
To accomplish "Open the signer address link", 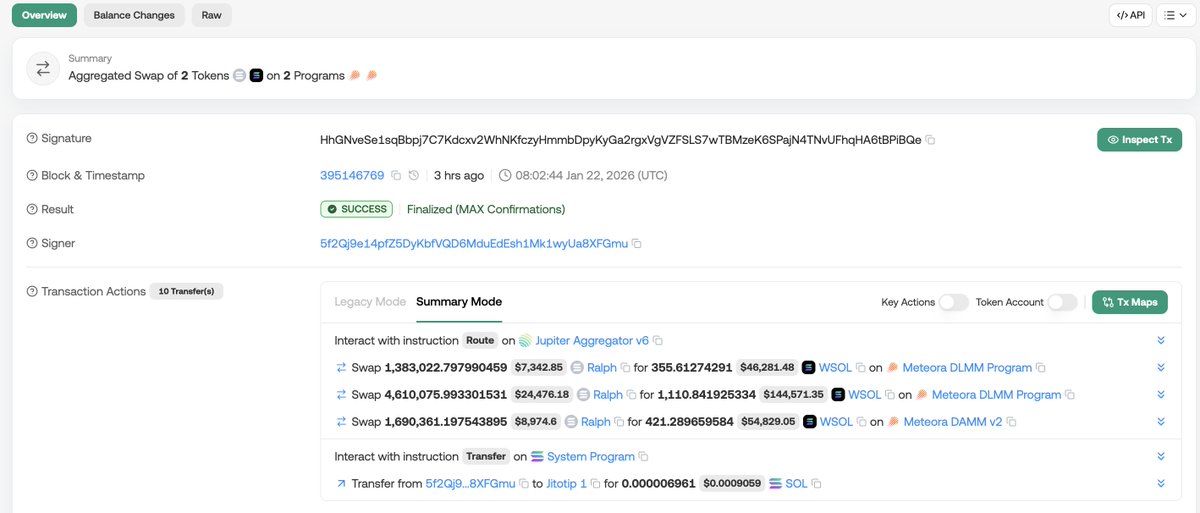I will pyautogui.click(x=474, y=244).
